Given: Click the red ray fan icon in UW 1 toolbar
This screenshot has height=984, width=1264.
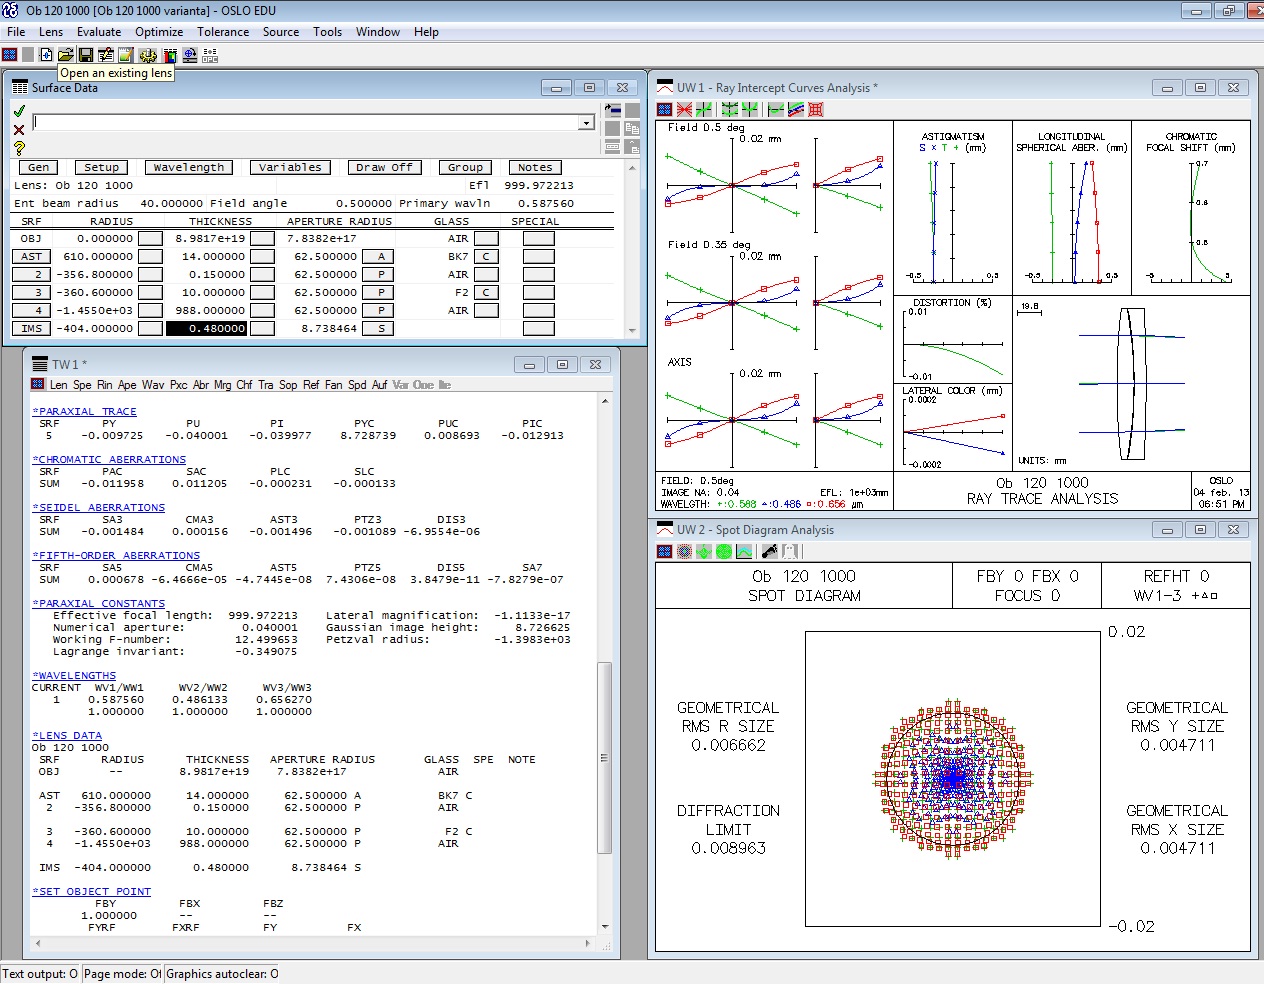Looking at the screenshot, I should tap(684, 109).
